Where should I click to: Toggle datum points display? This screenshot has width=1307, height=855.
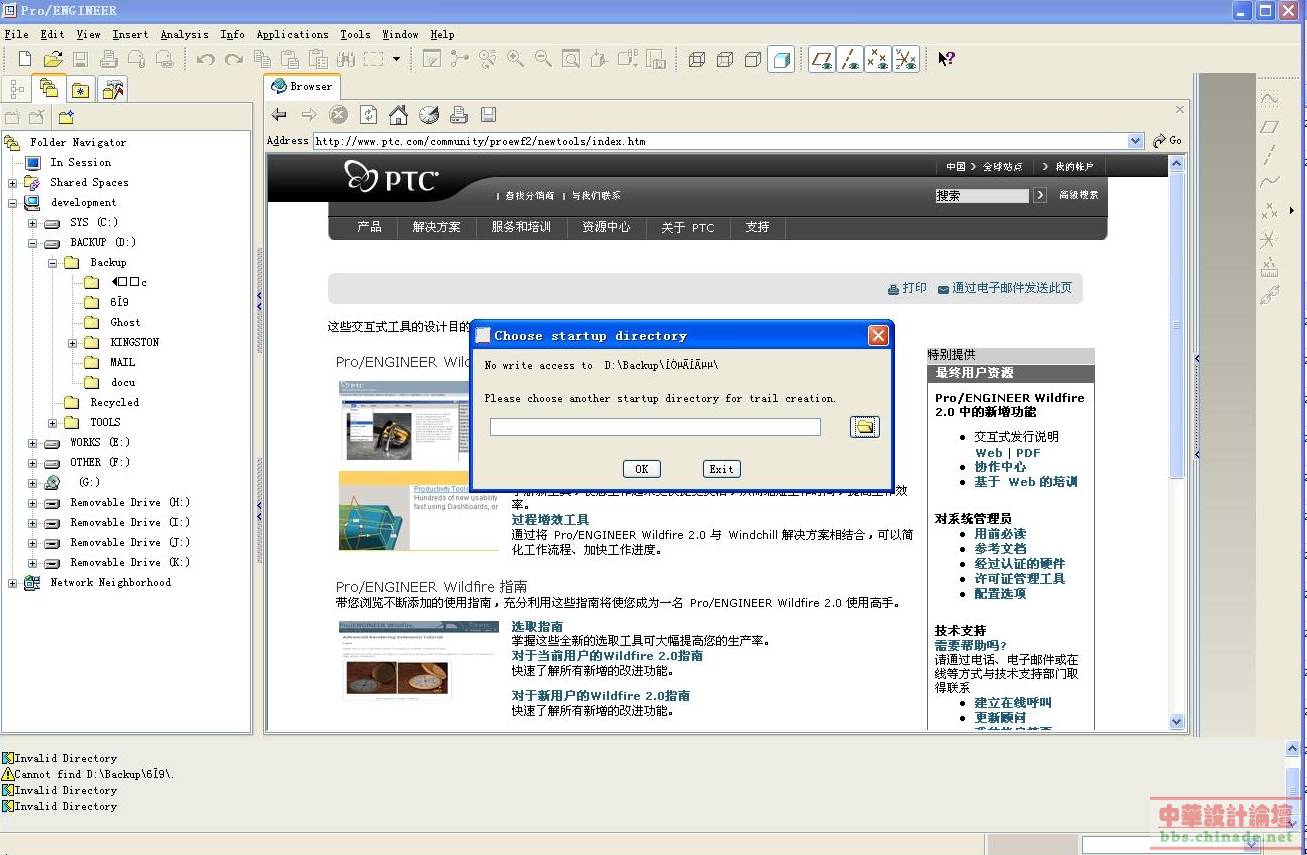pos(878,59)
